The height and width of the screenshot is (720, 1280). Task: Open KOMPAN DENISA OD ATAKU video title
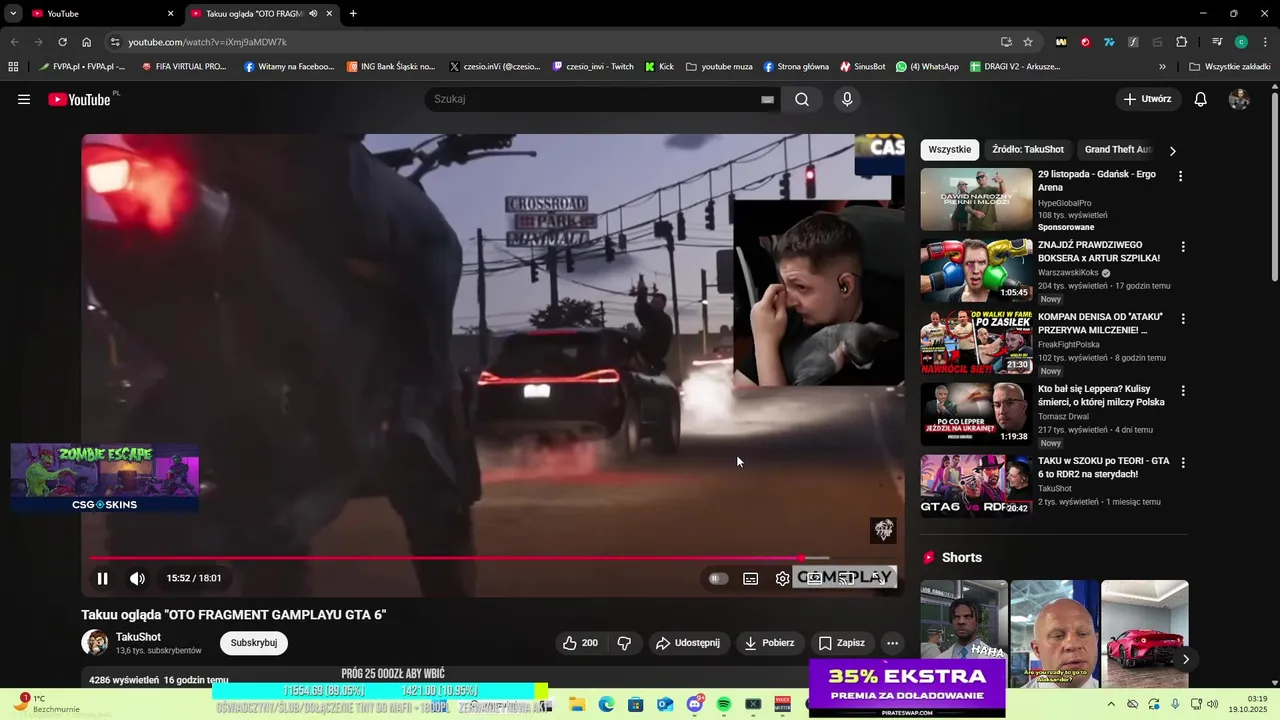[1100, 323]
